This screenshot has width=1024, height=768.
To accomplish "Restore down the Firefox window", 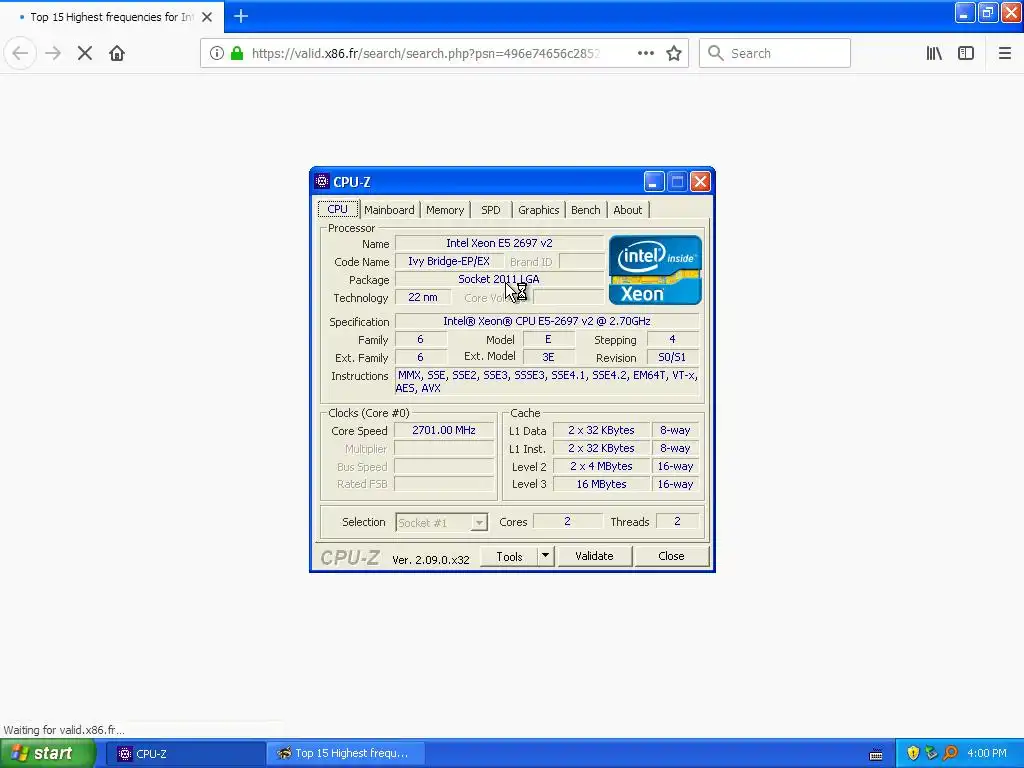I will [x=987, y=12].
